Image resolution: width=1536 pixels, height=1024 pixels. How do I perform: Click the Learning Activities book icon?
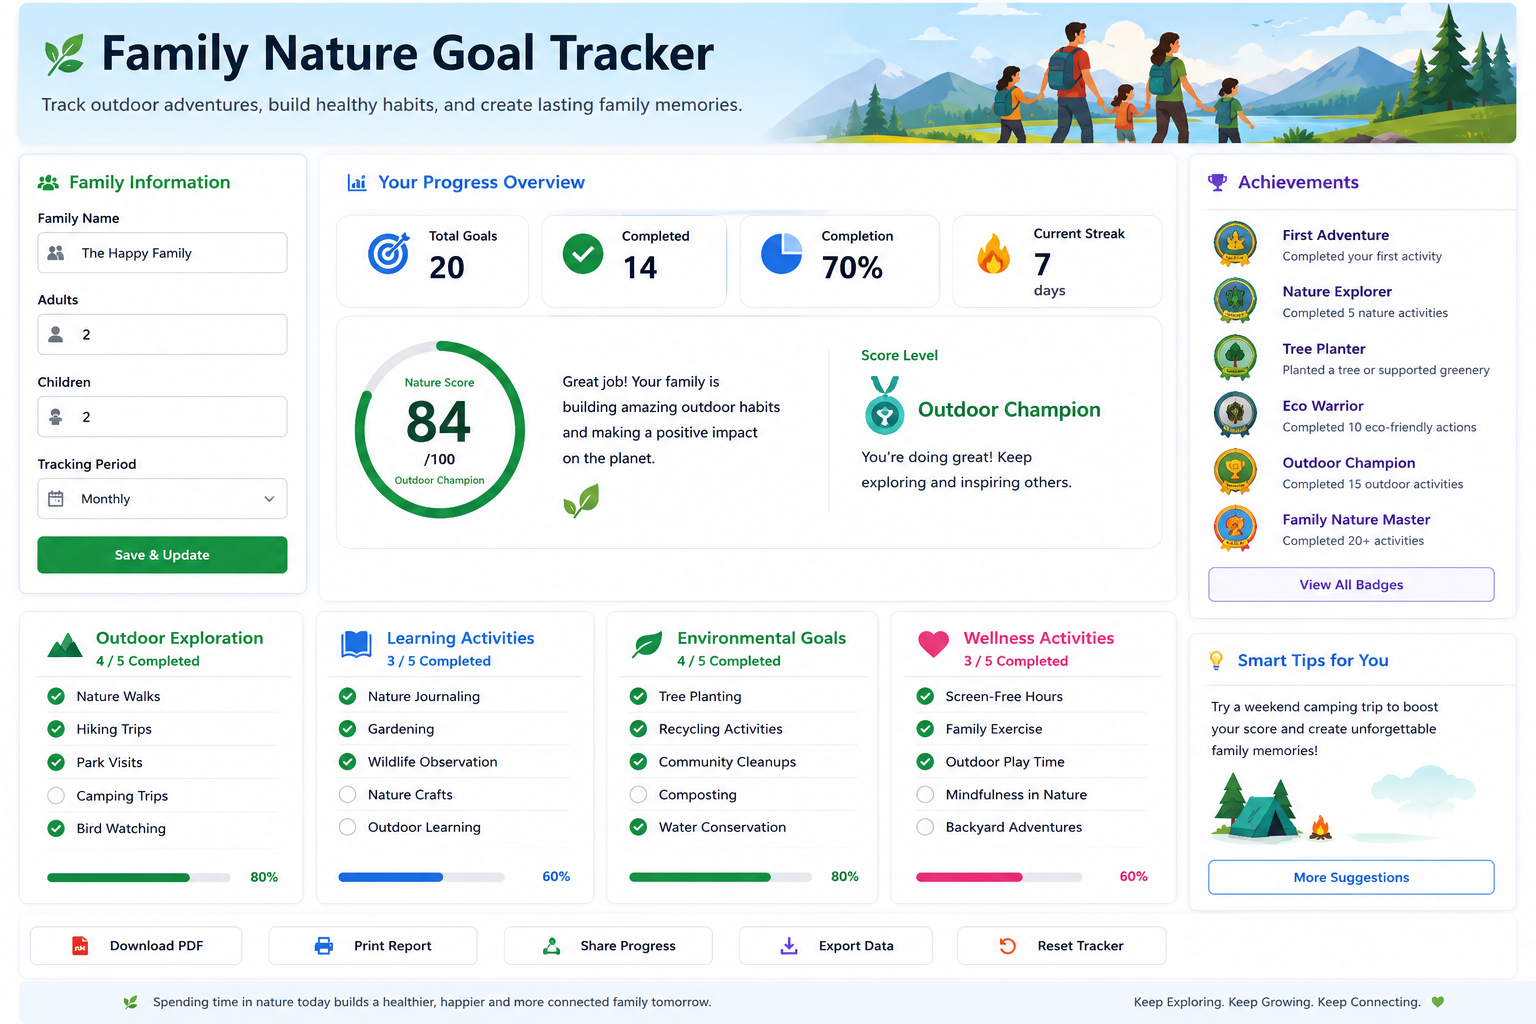coord(356,645)
